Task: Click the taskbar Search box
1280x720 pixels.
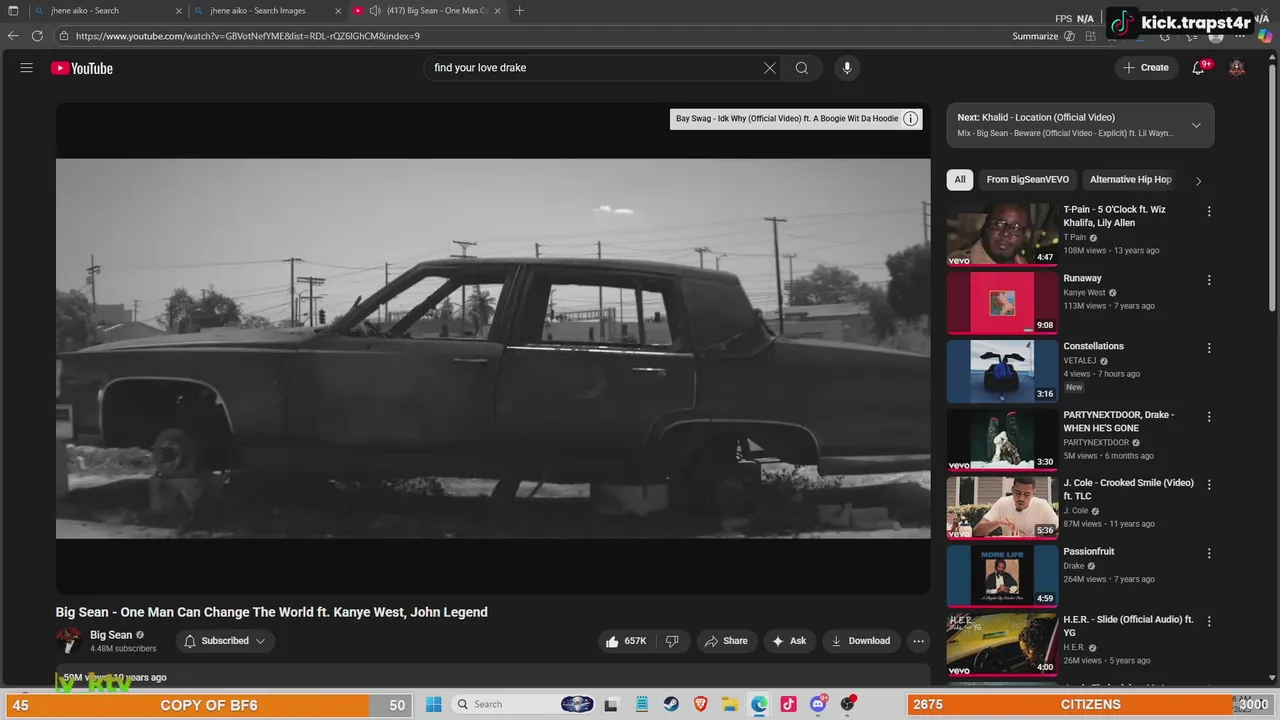Action: [524, 704]
